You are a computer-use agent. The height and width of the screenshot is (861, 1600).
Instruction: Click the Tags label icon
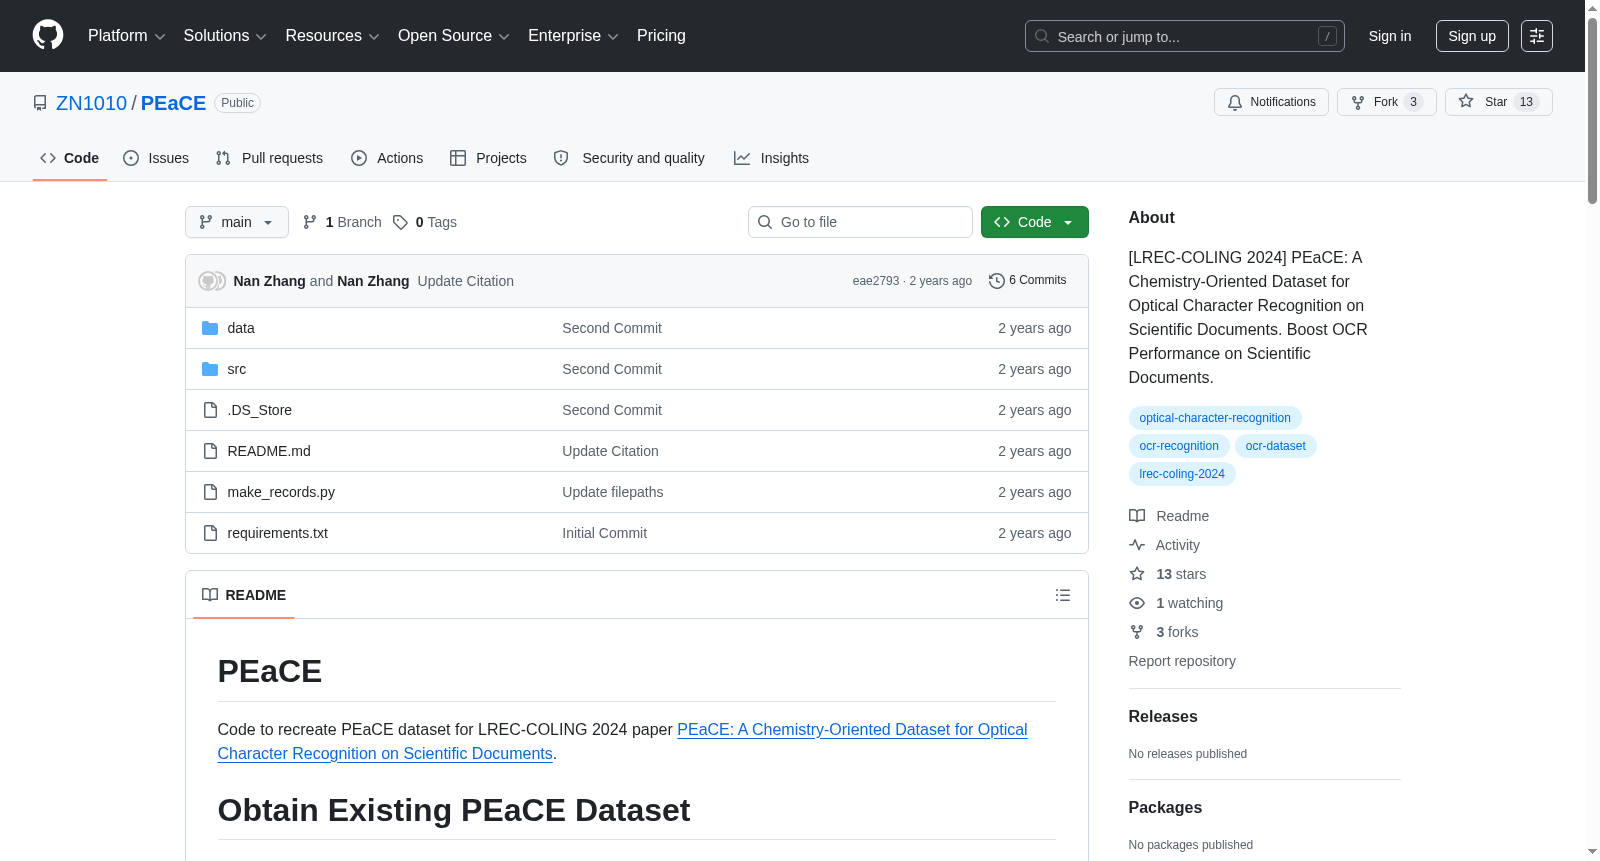coord(400,222)
